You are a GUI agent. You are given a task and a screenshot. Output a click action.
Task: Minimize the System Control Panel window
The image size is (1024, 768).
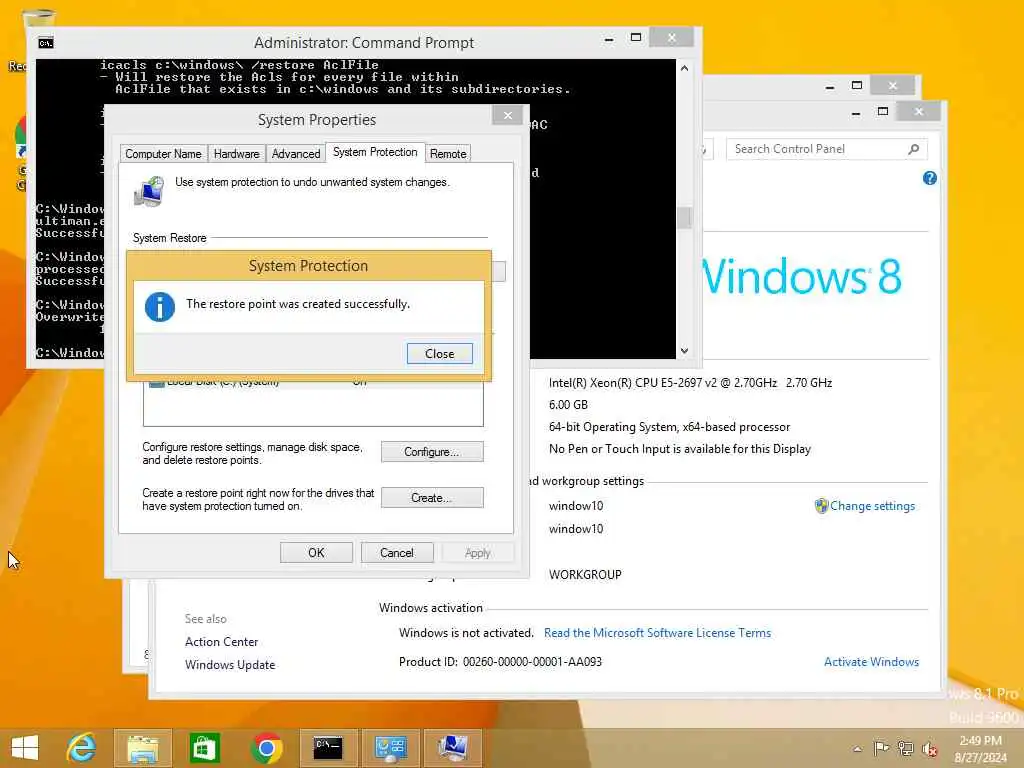click(x=856, y=114)
